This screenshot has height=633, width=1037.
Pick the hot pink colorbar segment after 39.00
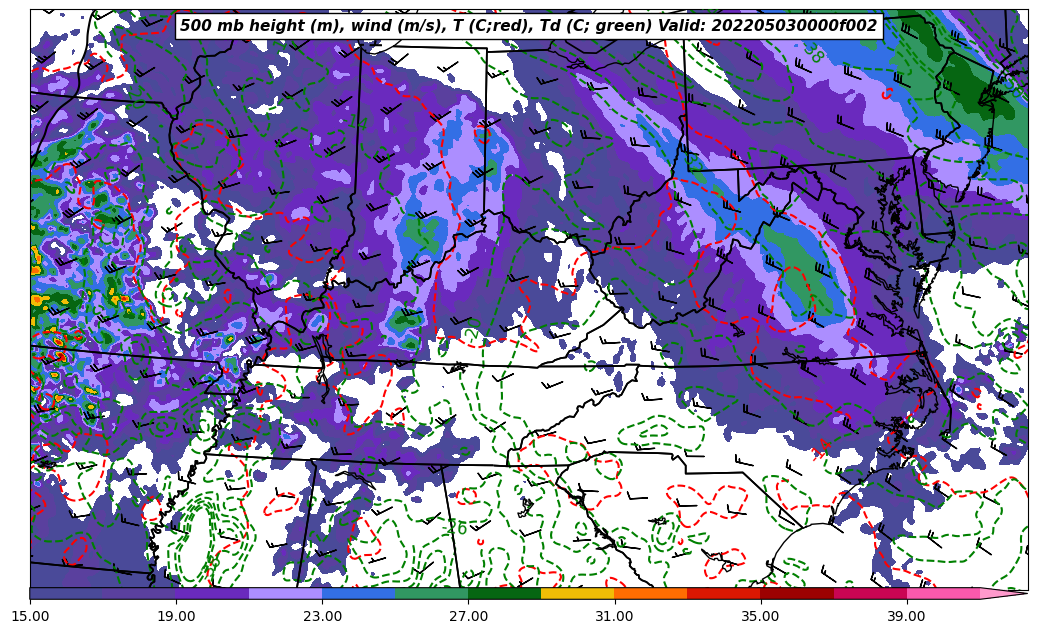pos(943,593)
